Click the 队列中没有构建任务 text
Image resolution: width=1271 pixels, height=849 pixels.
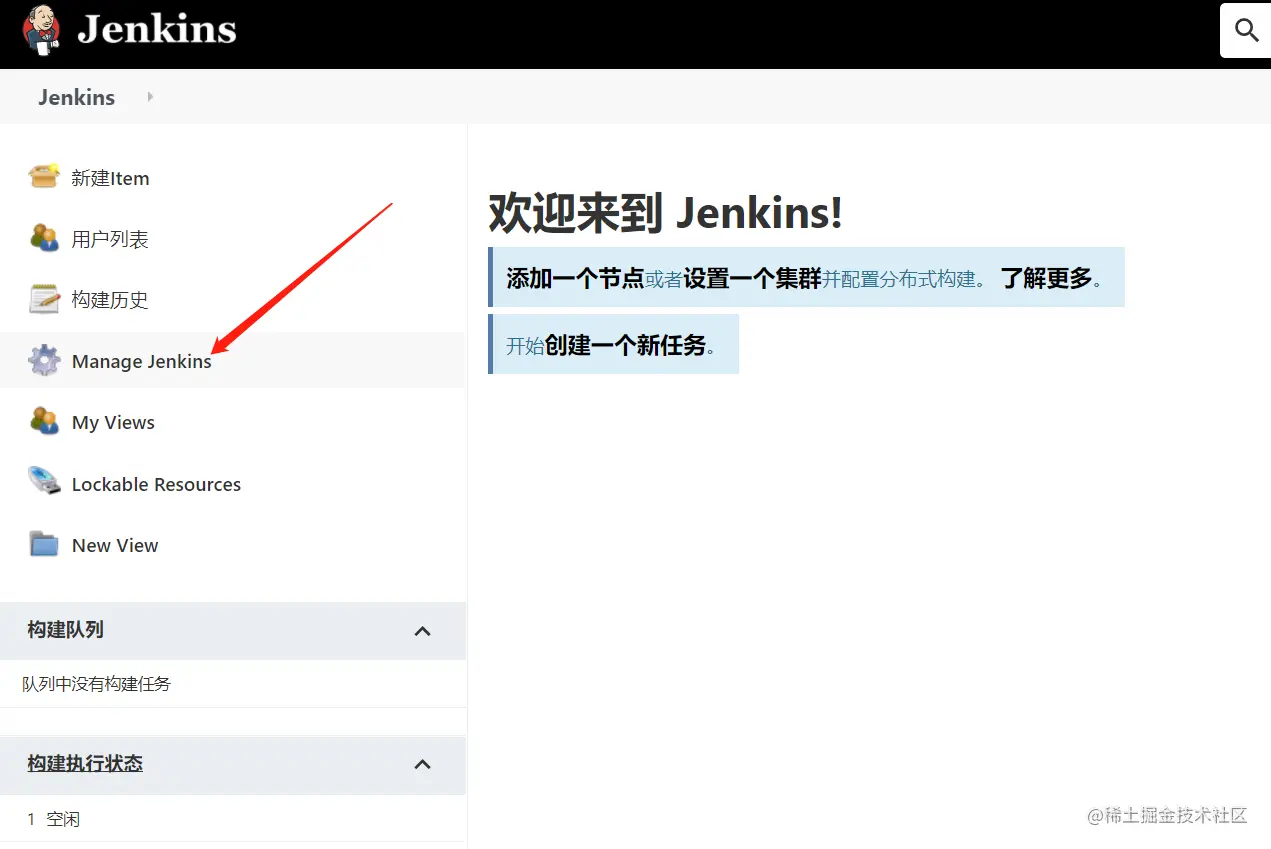click(x=96, y=684)
